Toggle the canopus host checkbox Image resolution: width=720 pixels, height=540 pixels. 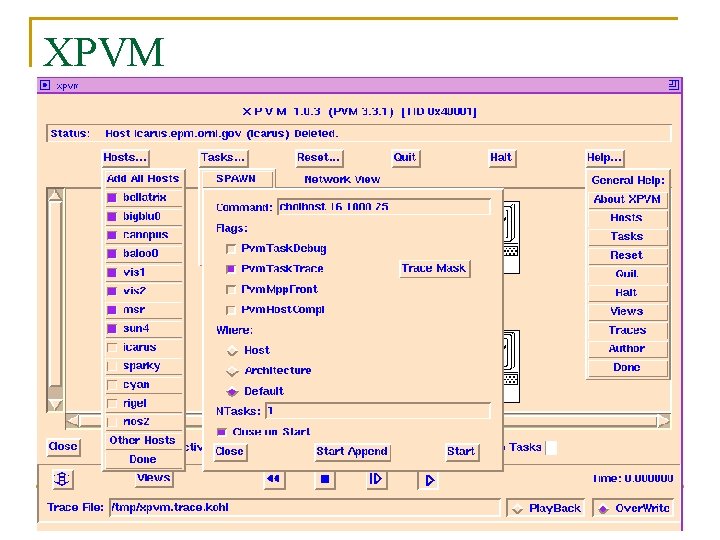[112, 235]
